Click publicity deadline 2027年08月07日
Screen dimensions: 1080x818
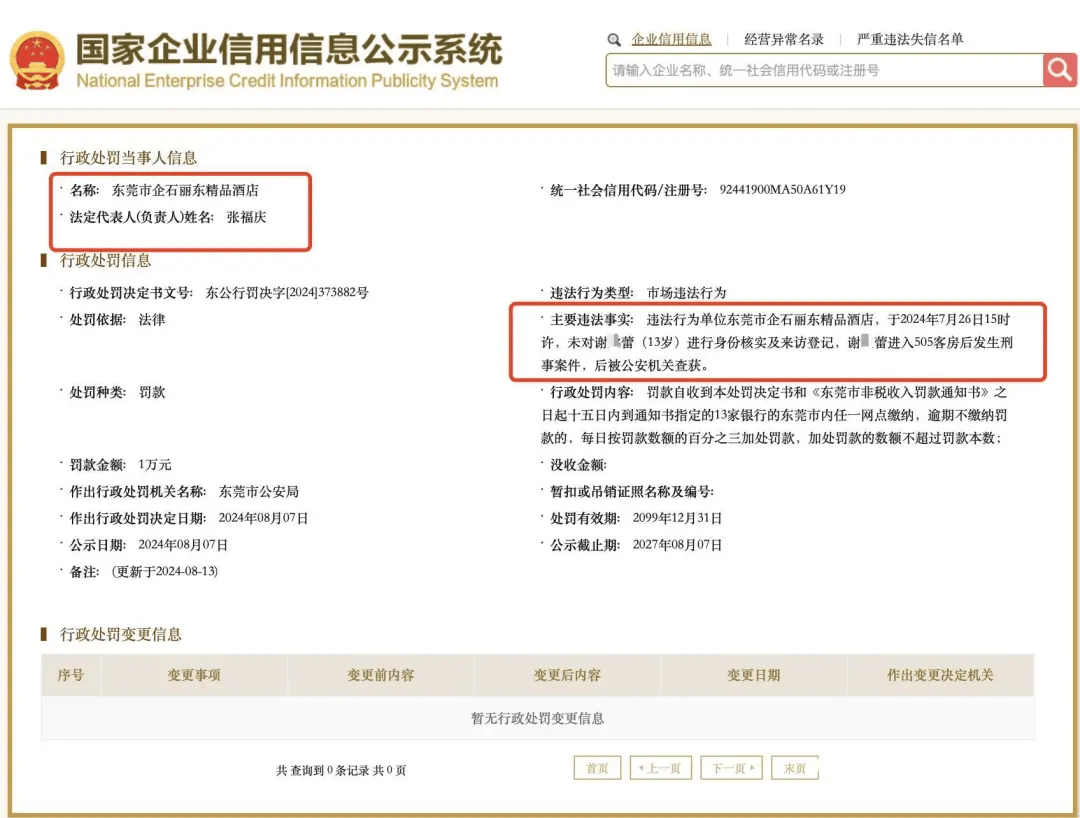(677, 545)
